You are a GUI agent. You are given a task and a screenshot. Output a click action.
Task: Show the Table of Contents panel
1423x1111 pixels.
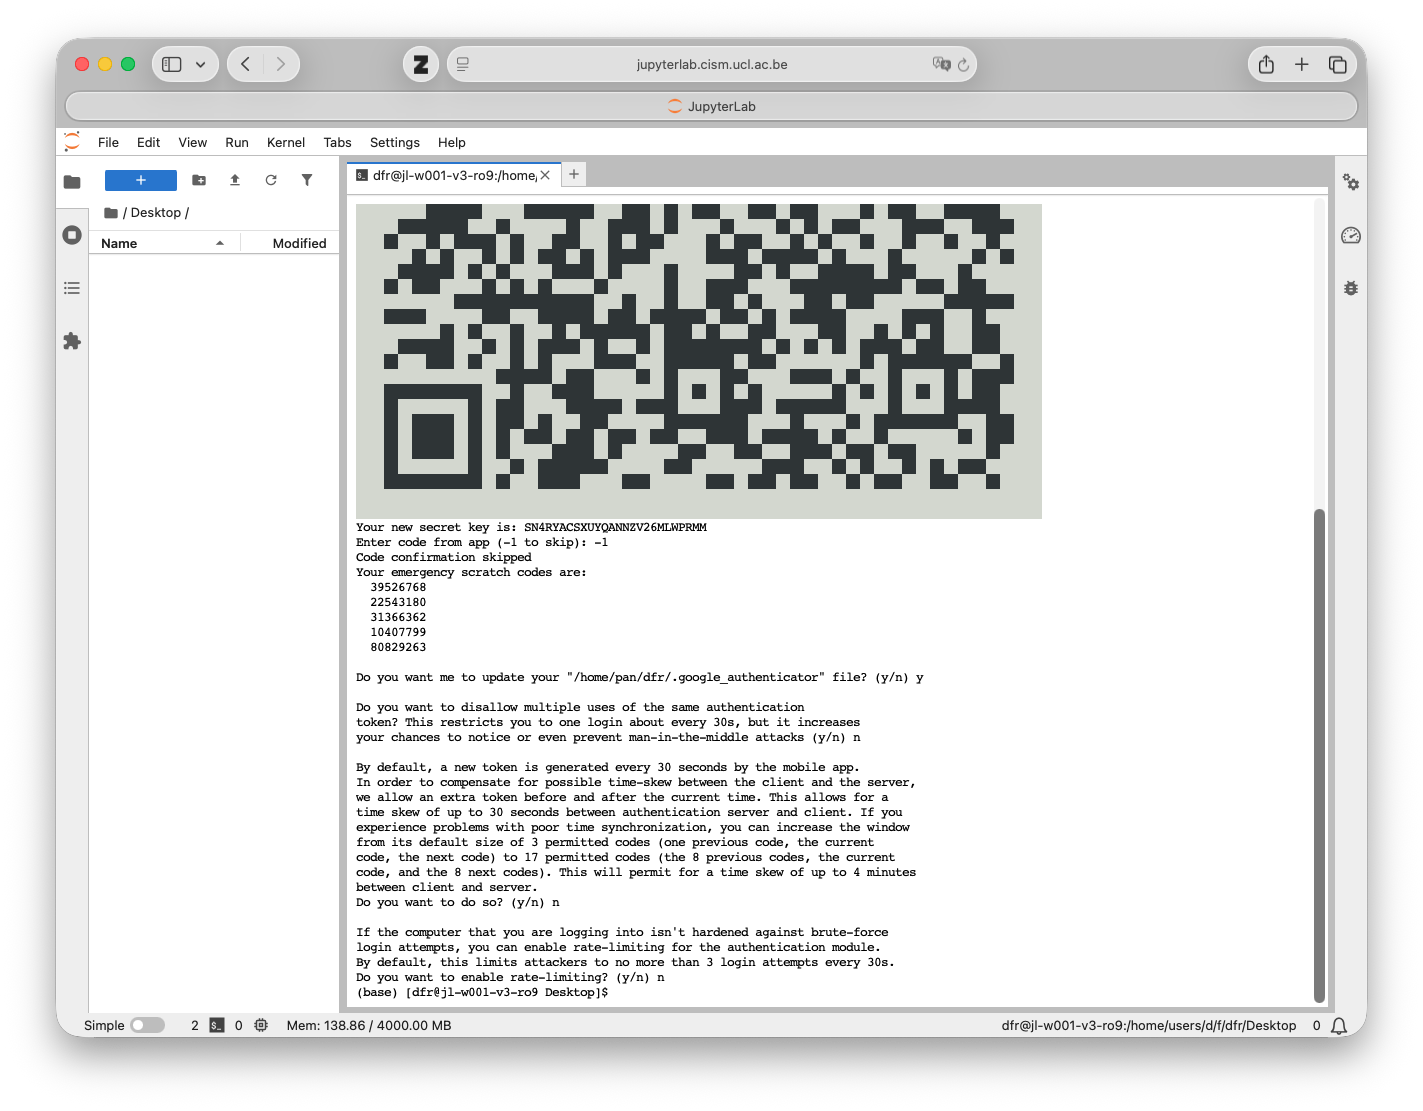(x=72, y=288)
